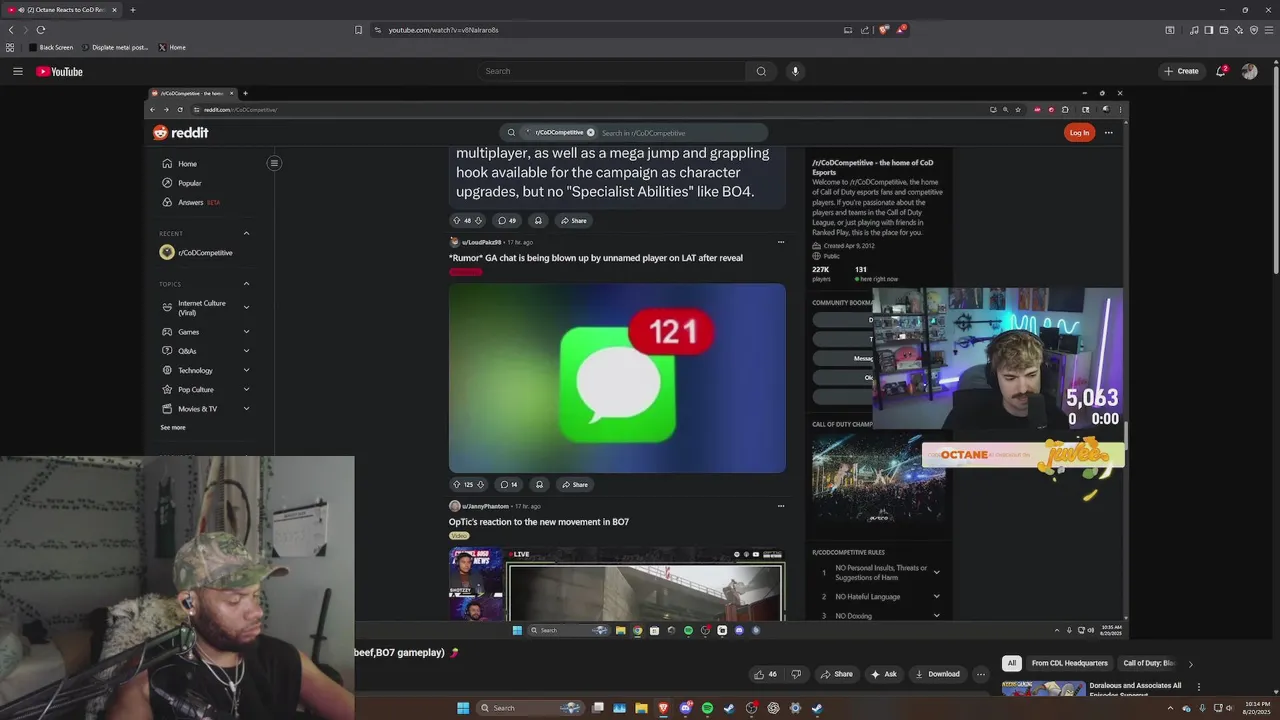
Task: Open the YouTube guide hamburger menu
Action: click(x=17, y=71)
